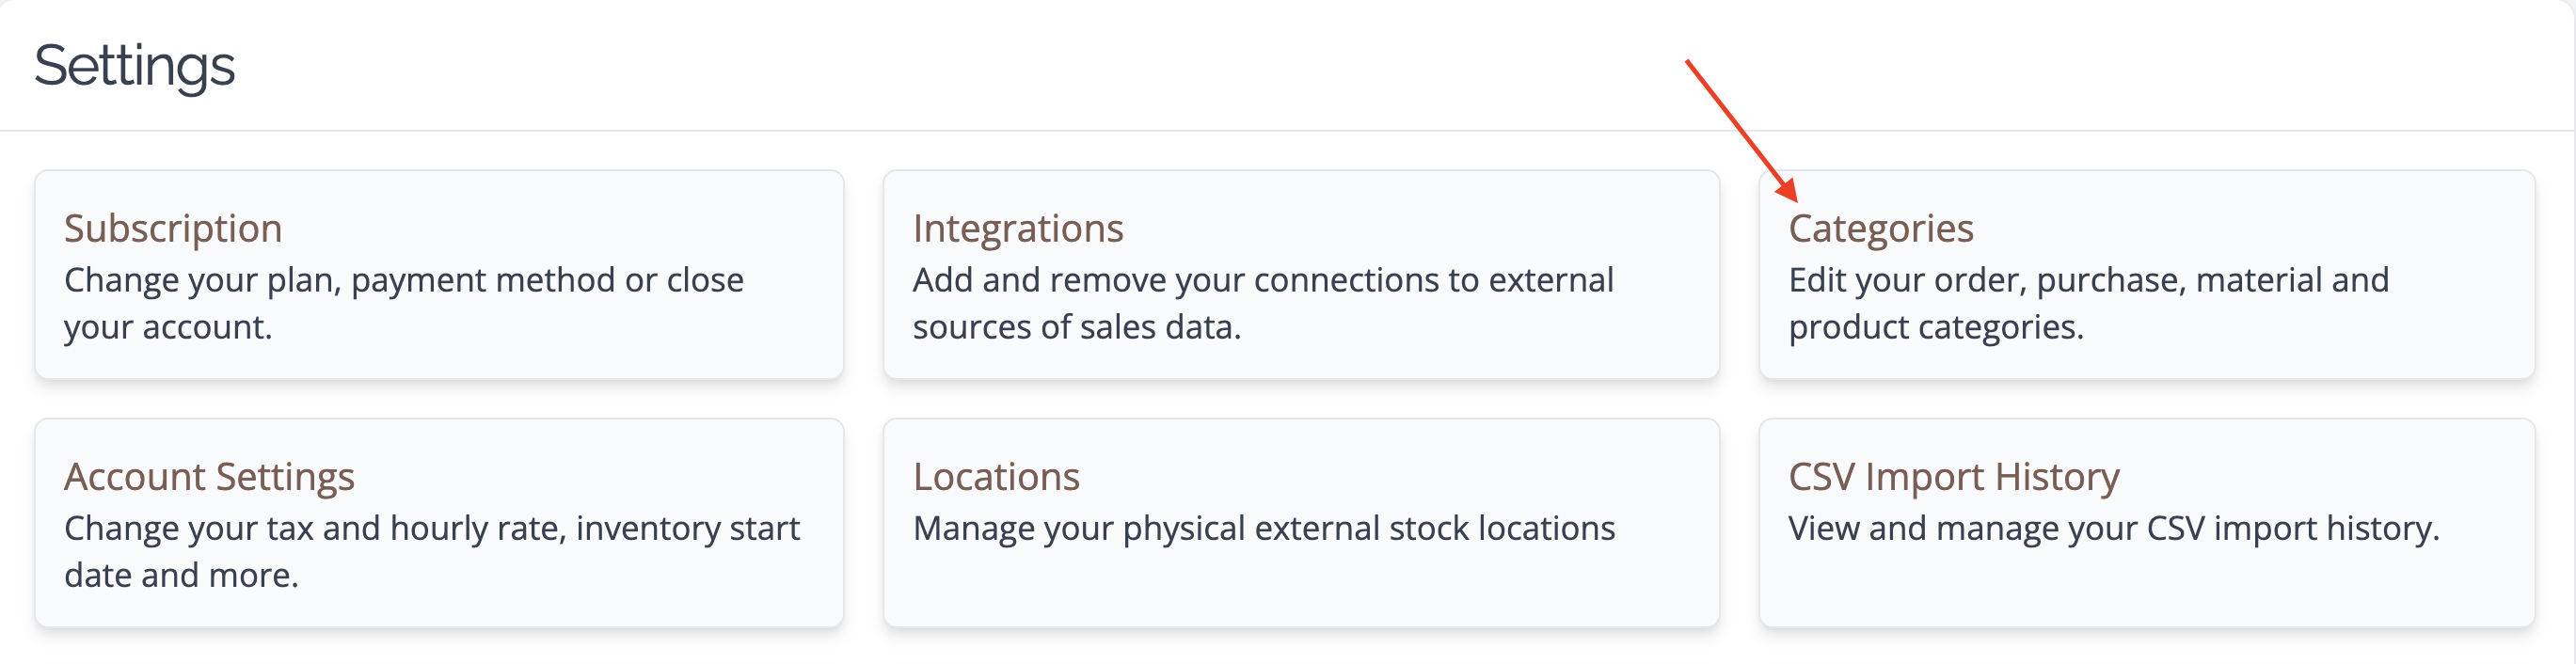Screen dimensions: 2576x664
Task: Click 'sources of sales data' text line
Action: 1077,327
